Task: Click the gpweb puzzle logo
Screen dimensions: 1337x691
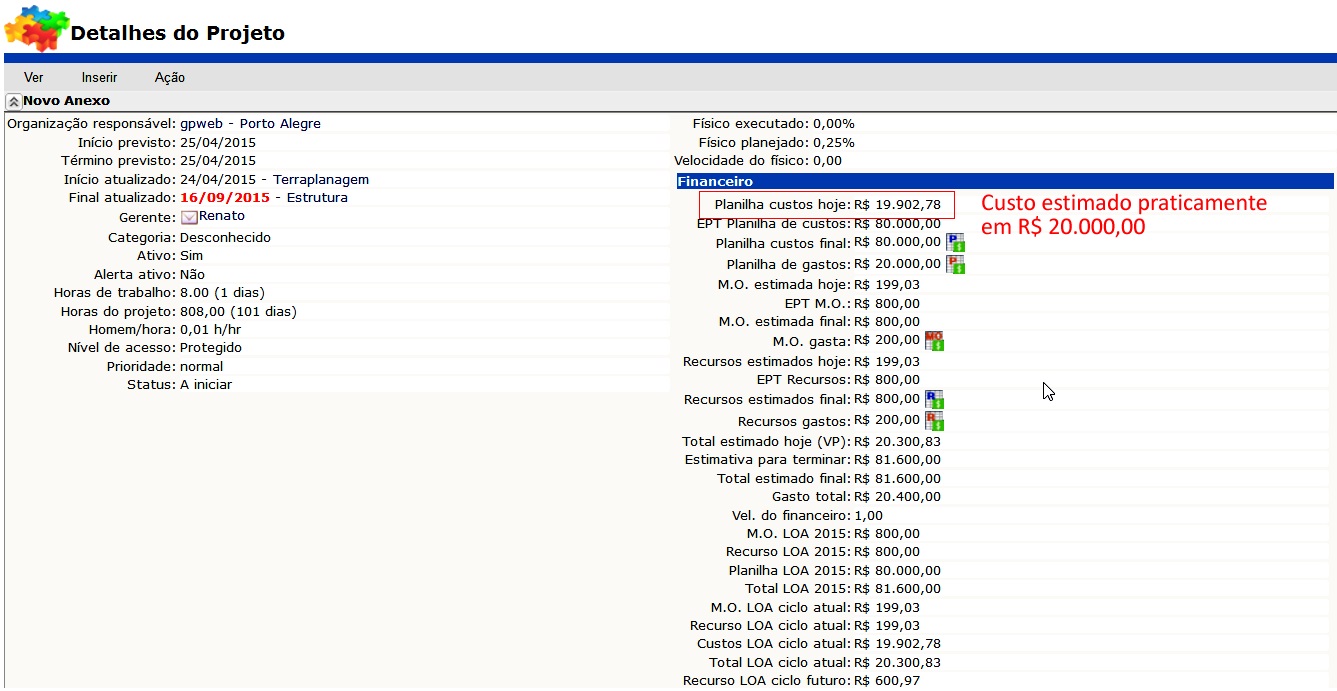Action: point(35,28)
